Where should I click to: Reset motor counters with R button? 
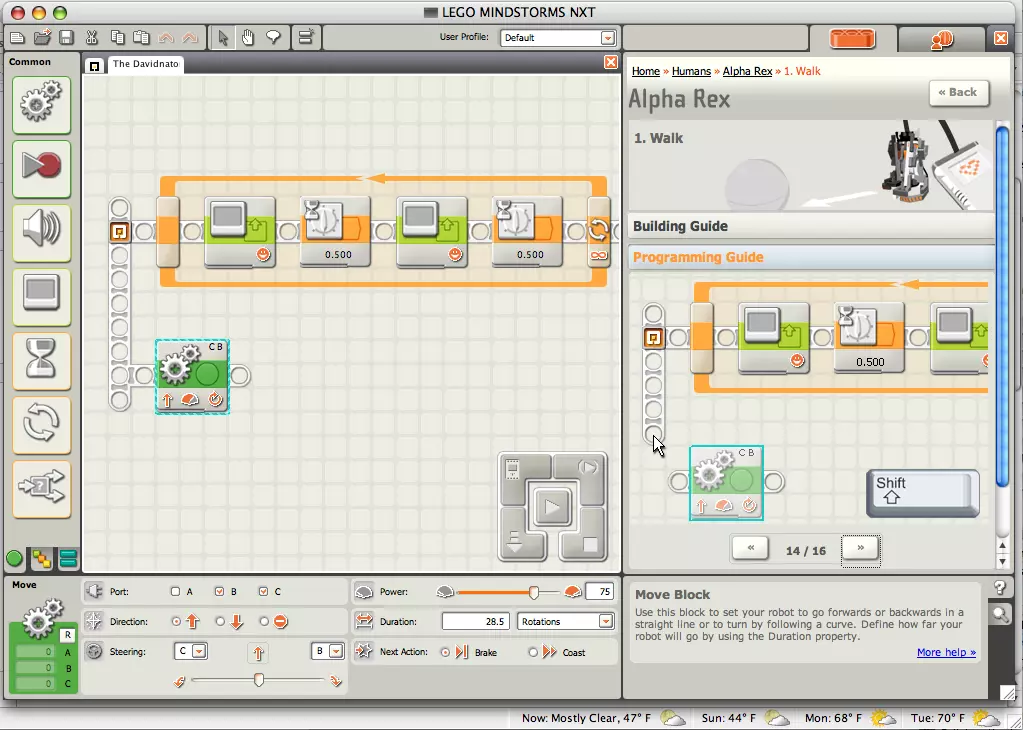[x=67, y=635]
